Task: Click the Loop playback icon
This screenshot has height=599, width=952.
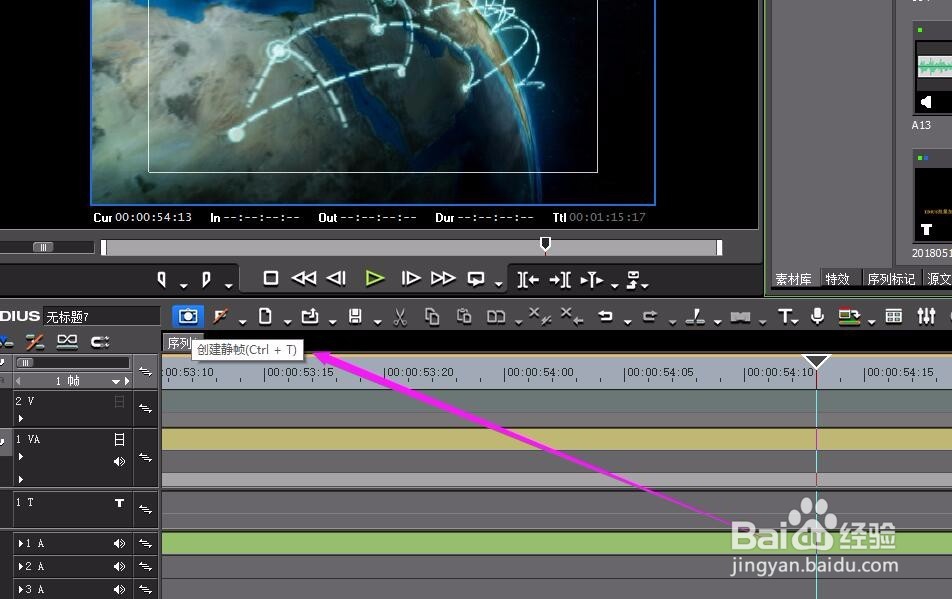Action: pos(476,279)
